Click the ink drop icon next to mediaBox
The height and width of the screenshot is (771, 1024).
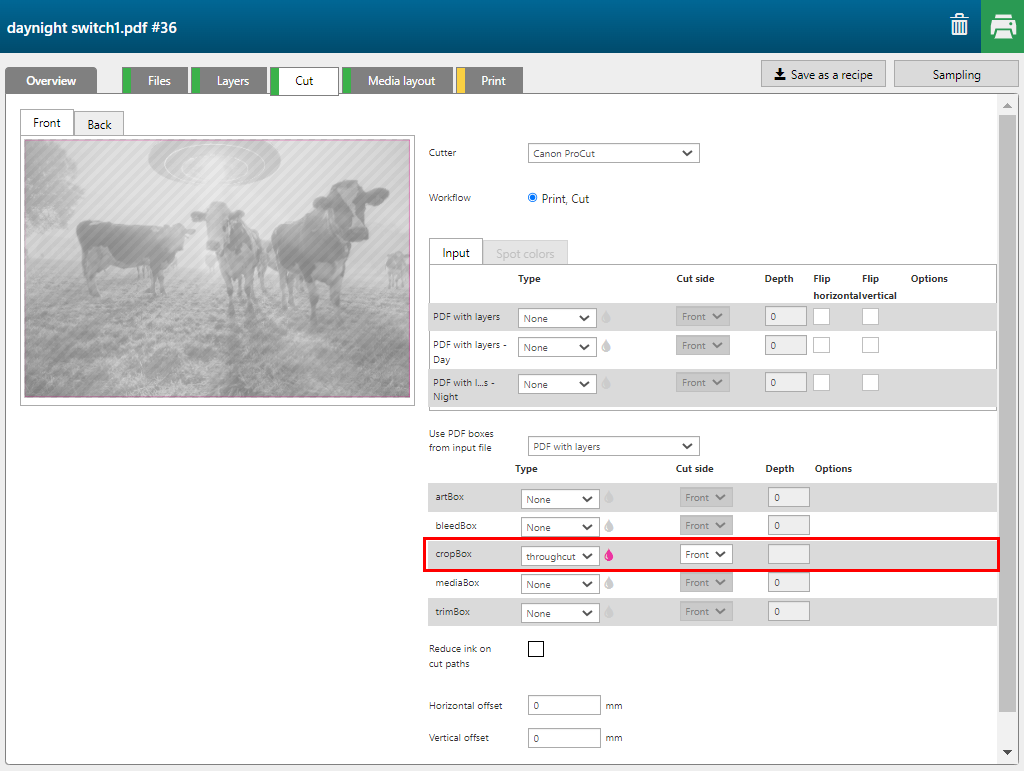pyautogui.click(x=609, y=583)
